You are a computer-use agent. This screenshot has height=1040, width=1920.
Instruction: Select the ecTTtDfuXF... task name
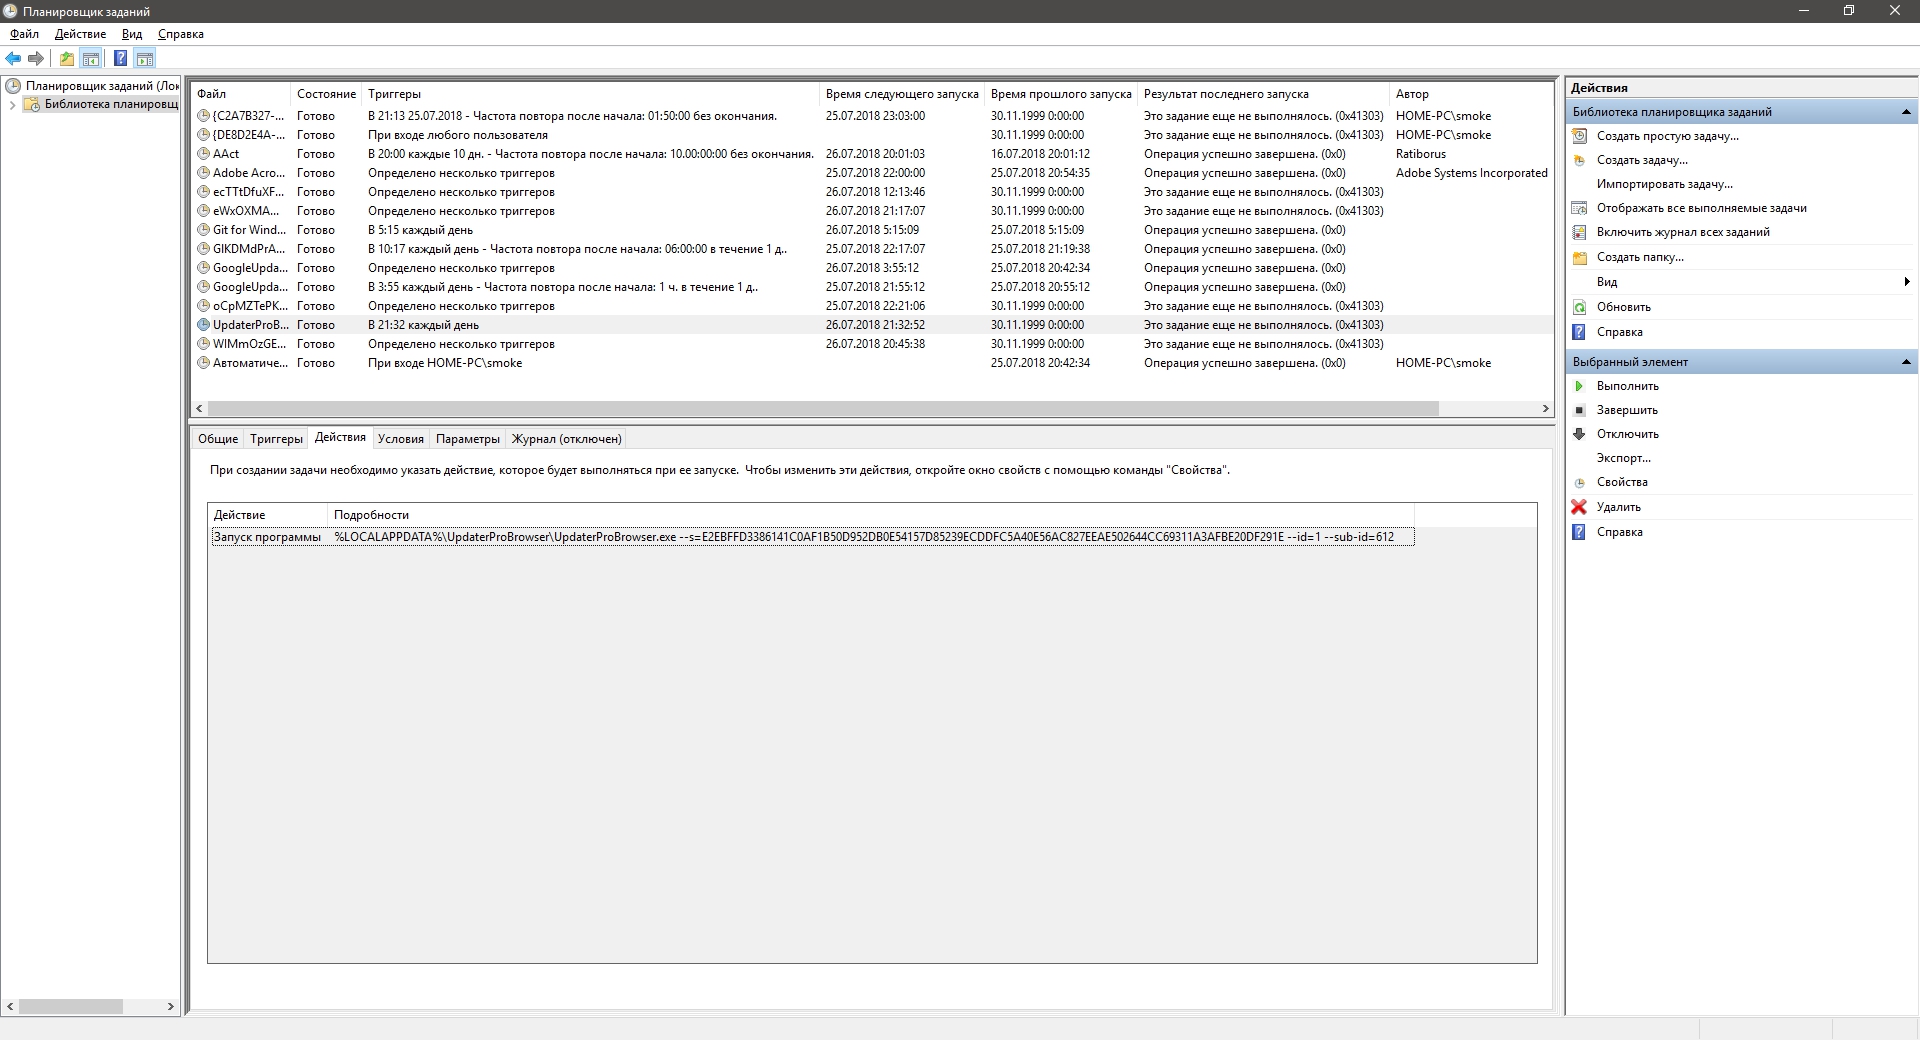tap(248, 192)
